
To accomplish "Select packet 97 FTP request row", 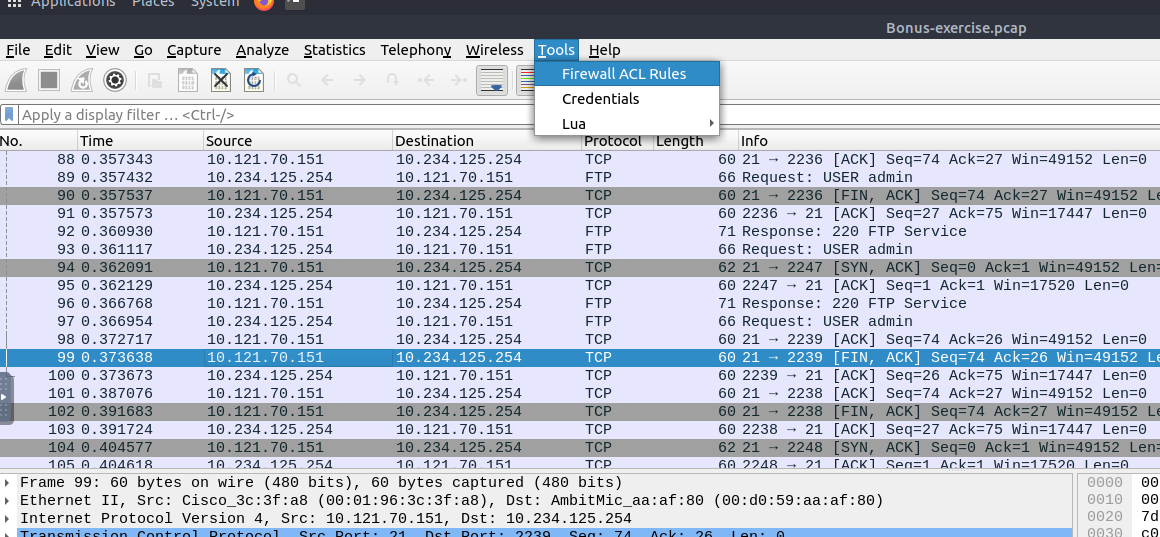I will coord(580,322).
